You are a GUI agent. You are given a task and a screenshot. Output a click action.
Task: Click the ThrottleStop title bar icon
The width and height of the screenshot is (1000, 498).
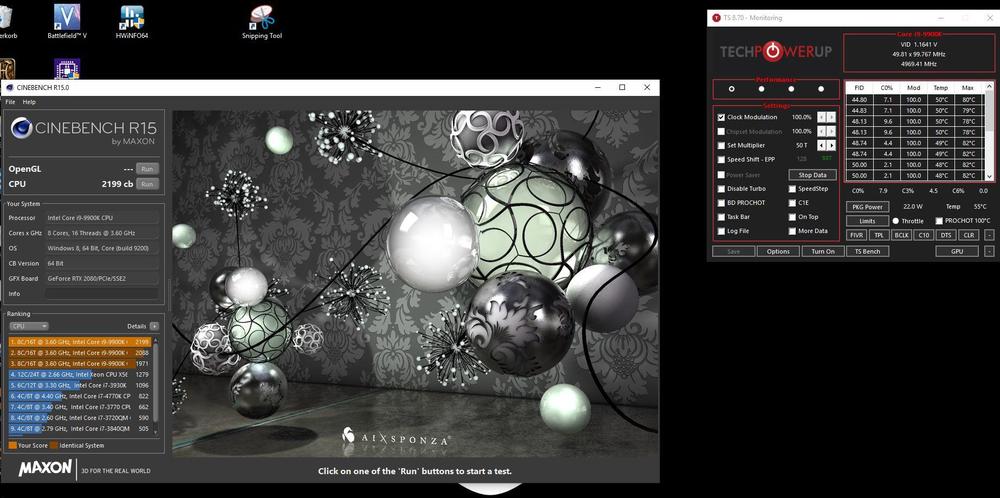pyautogui.click(x=715, y=17)
